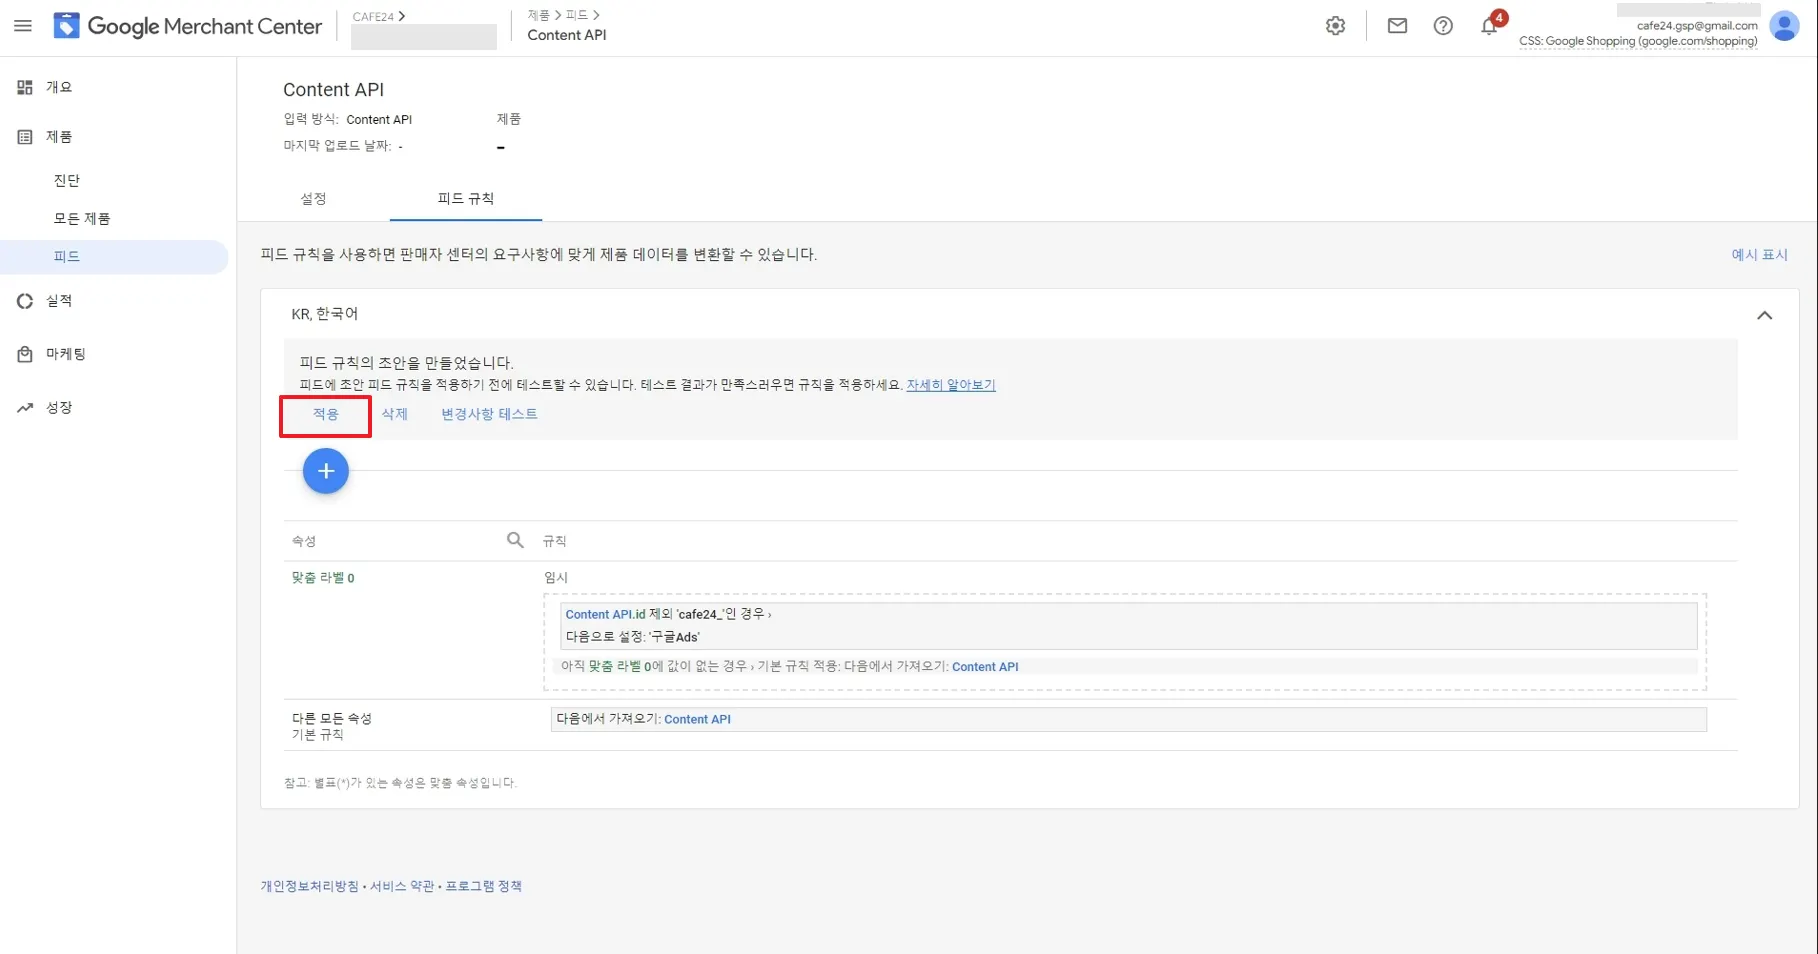This screenshot has width=1818, height=954.
Task: Click the 성장 trend arrow icon
Action: coord(25,408)
